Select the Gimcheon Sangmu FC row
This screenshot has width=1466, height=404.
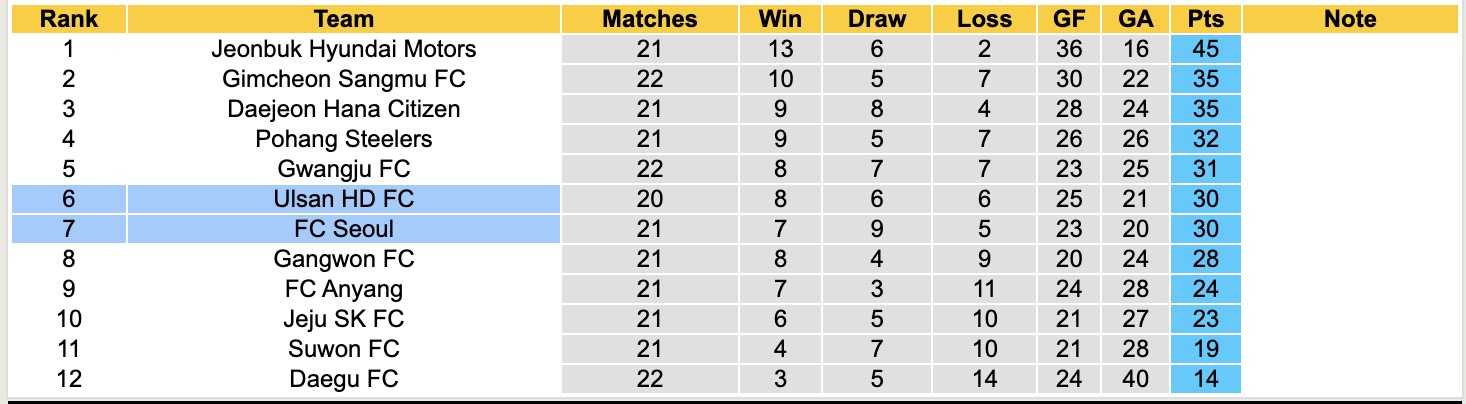point(343,79)
